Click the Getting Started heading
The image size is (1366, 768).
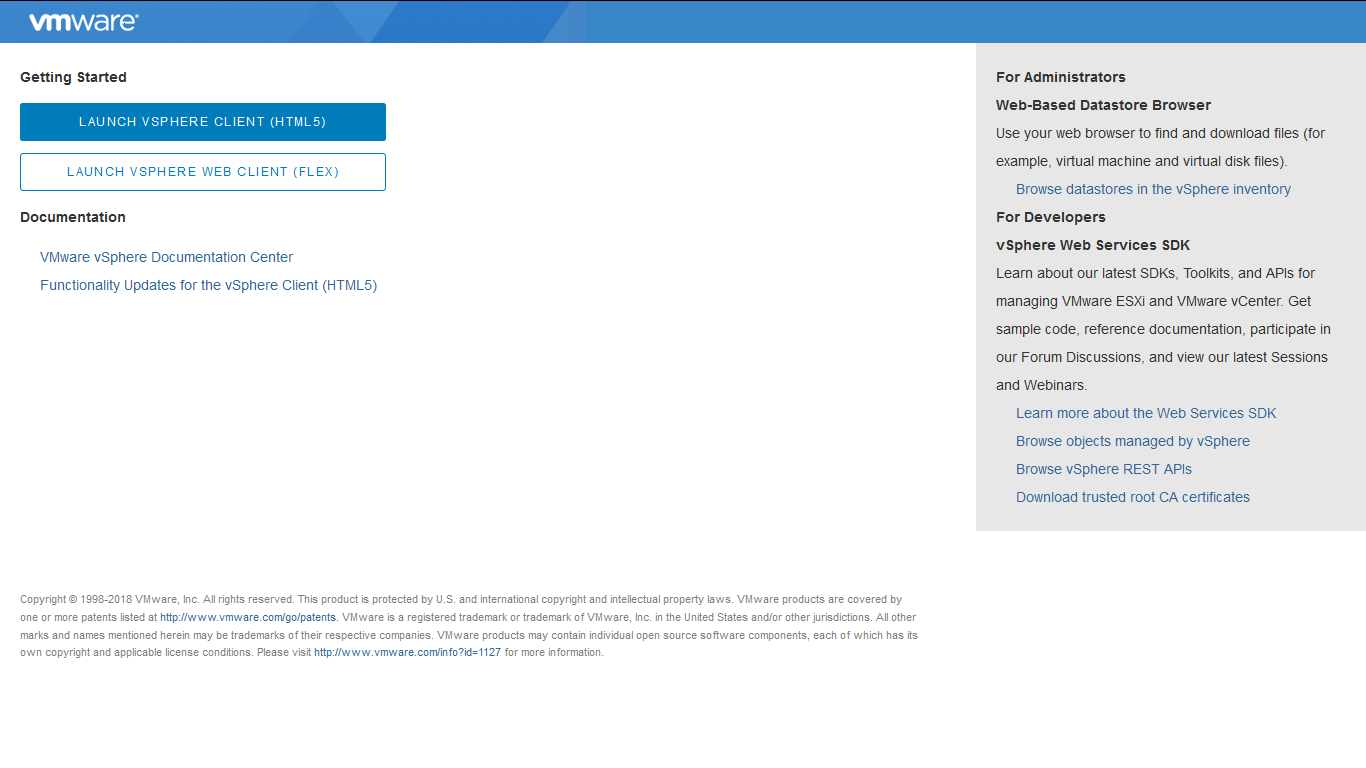[x=73, y=77]
